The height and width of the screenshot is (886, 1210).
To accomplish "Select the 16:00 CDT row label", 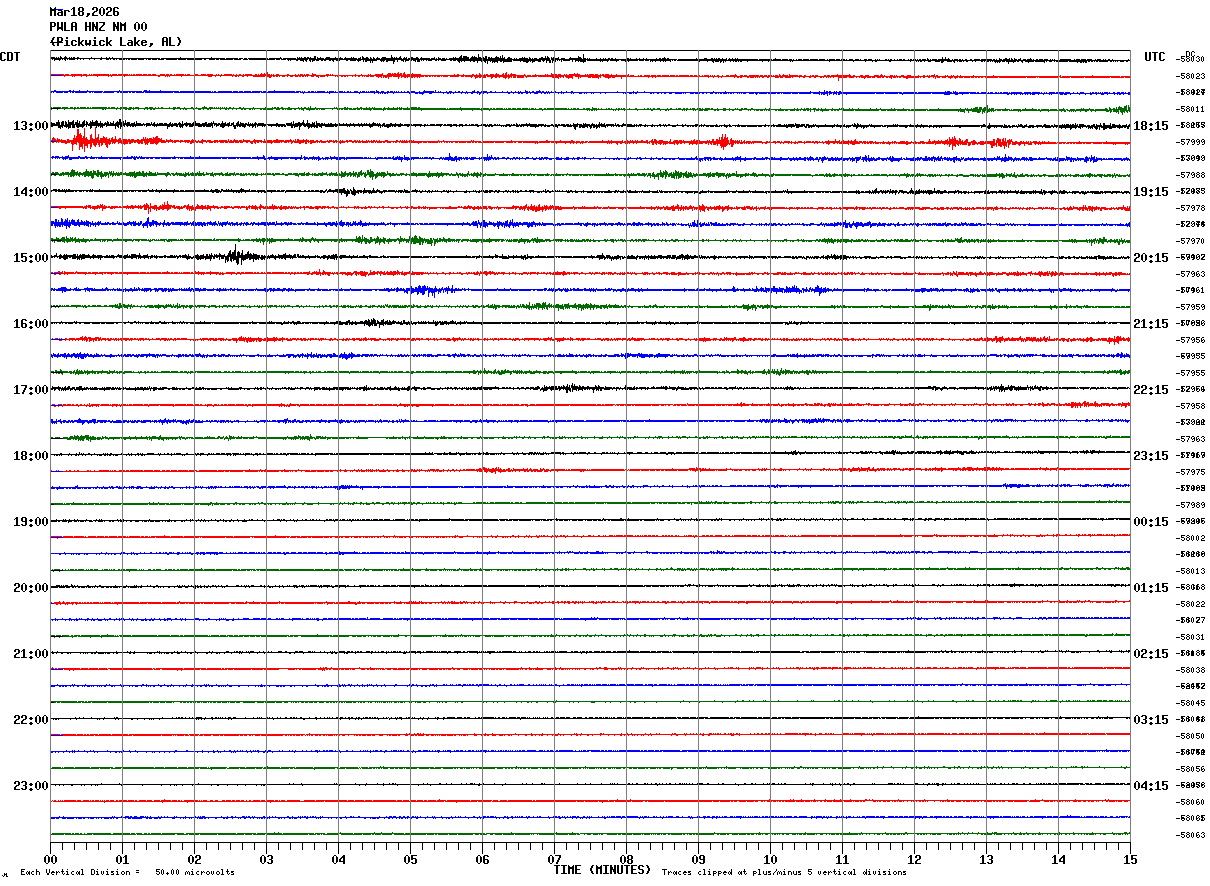I will click(x=31, y=324).
